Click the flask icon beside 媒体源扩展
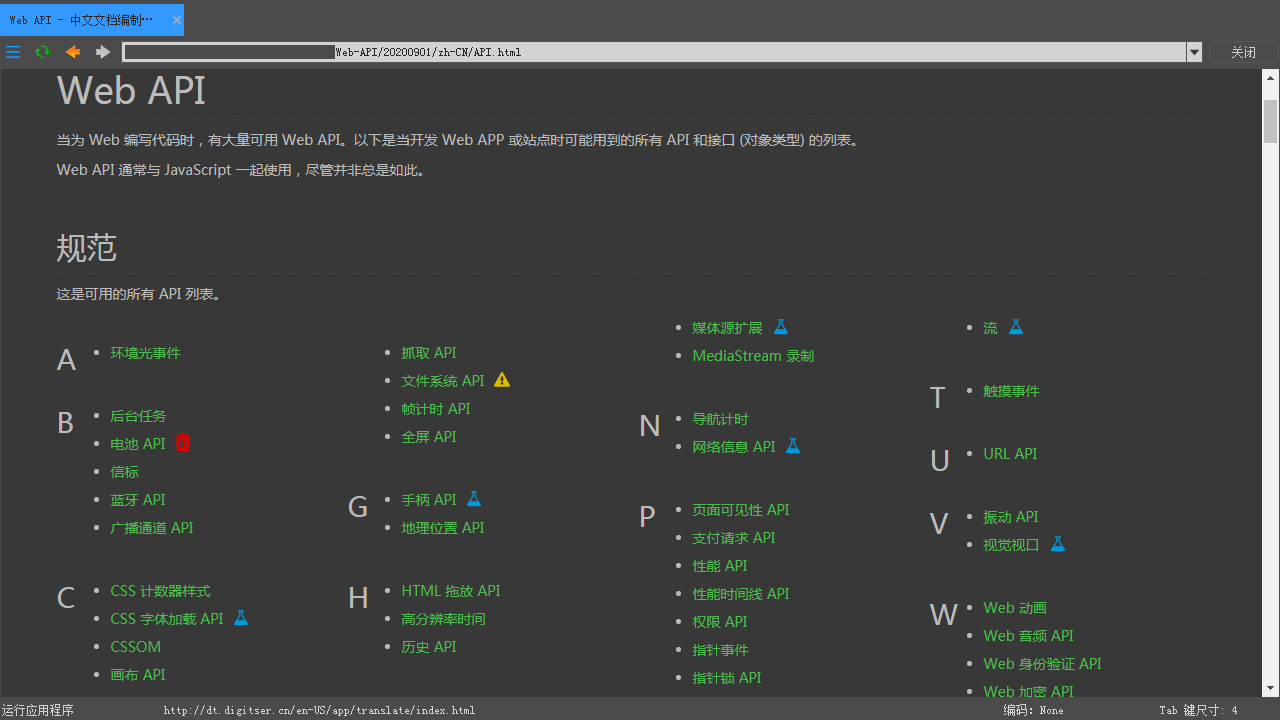1280x720 pixels. pos(781,327)
